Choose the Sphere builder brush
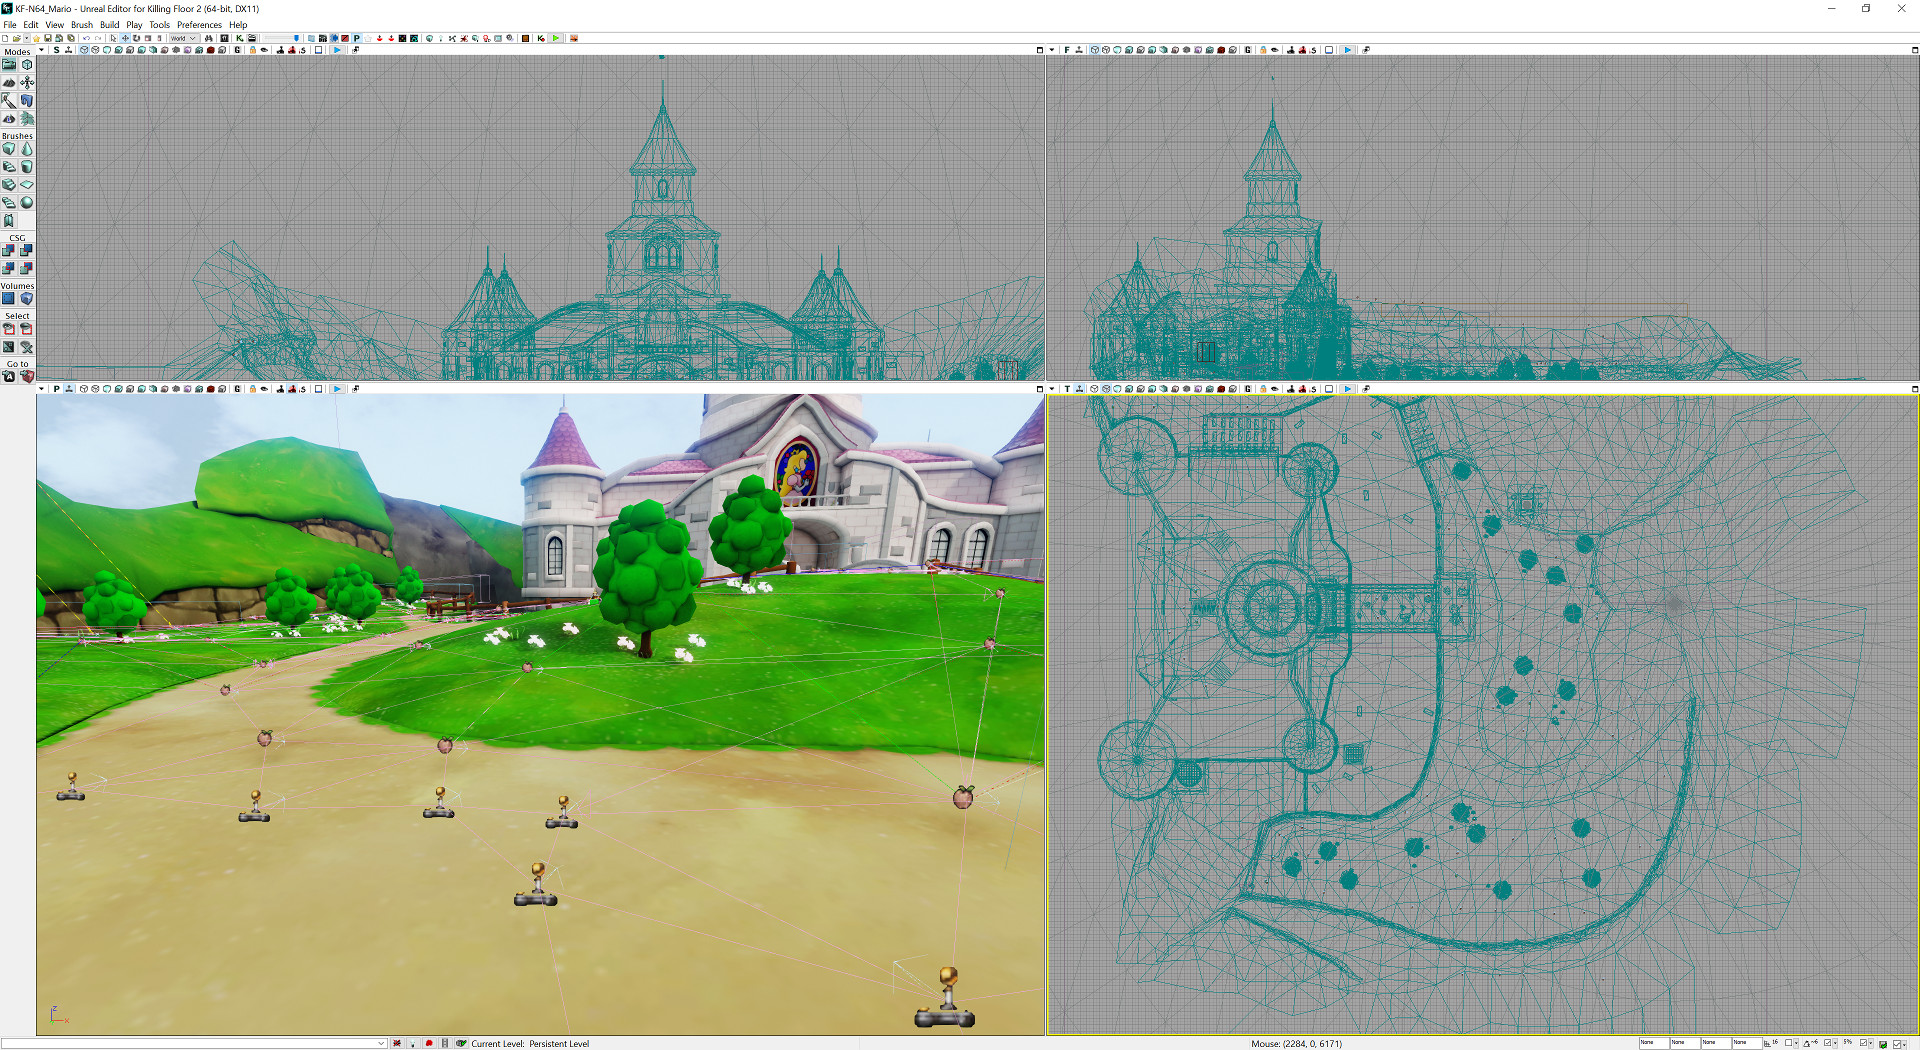The width and height of the screenshot is (1920, 1050). (x=27, y=203)
